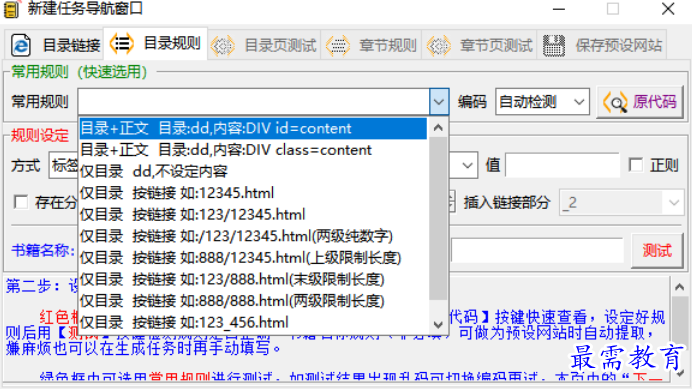
Task: Click the magnifier icon on 原代码 button
Action: (615, 102)
